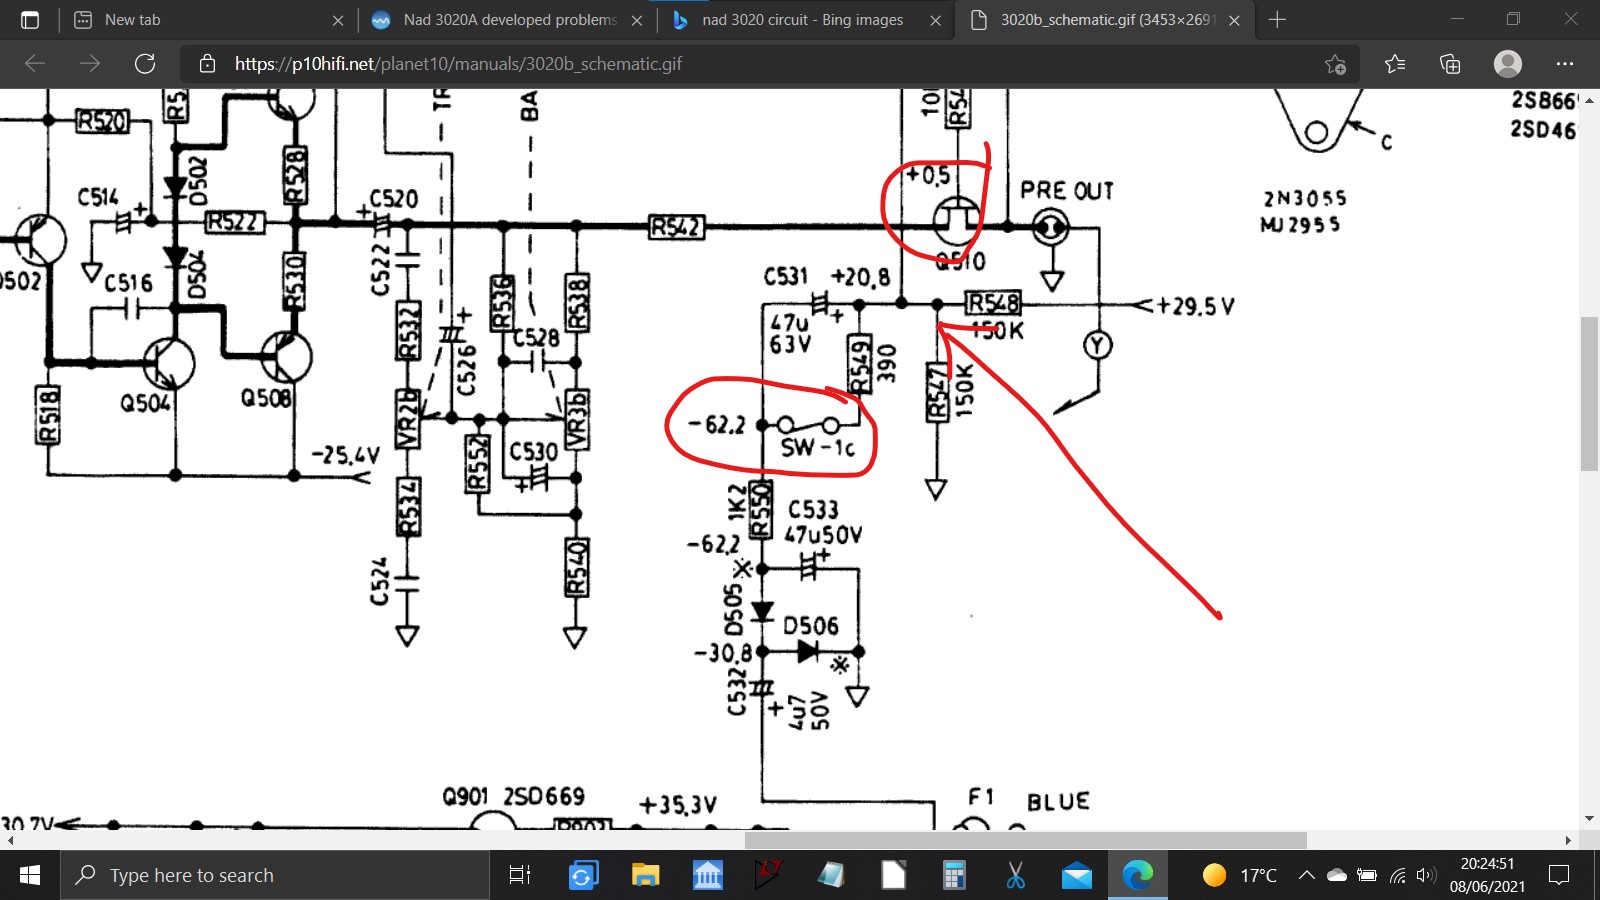Click the D506 diode label
This screenshot has width=1600, height=900.
(811, 627)
